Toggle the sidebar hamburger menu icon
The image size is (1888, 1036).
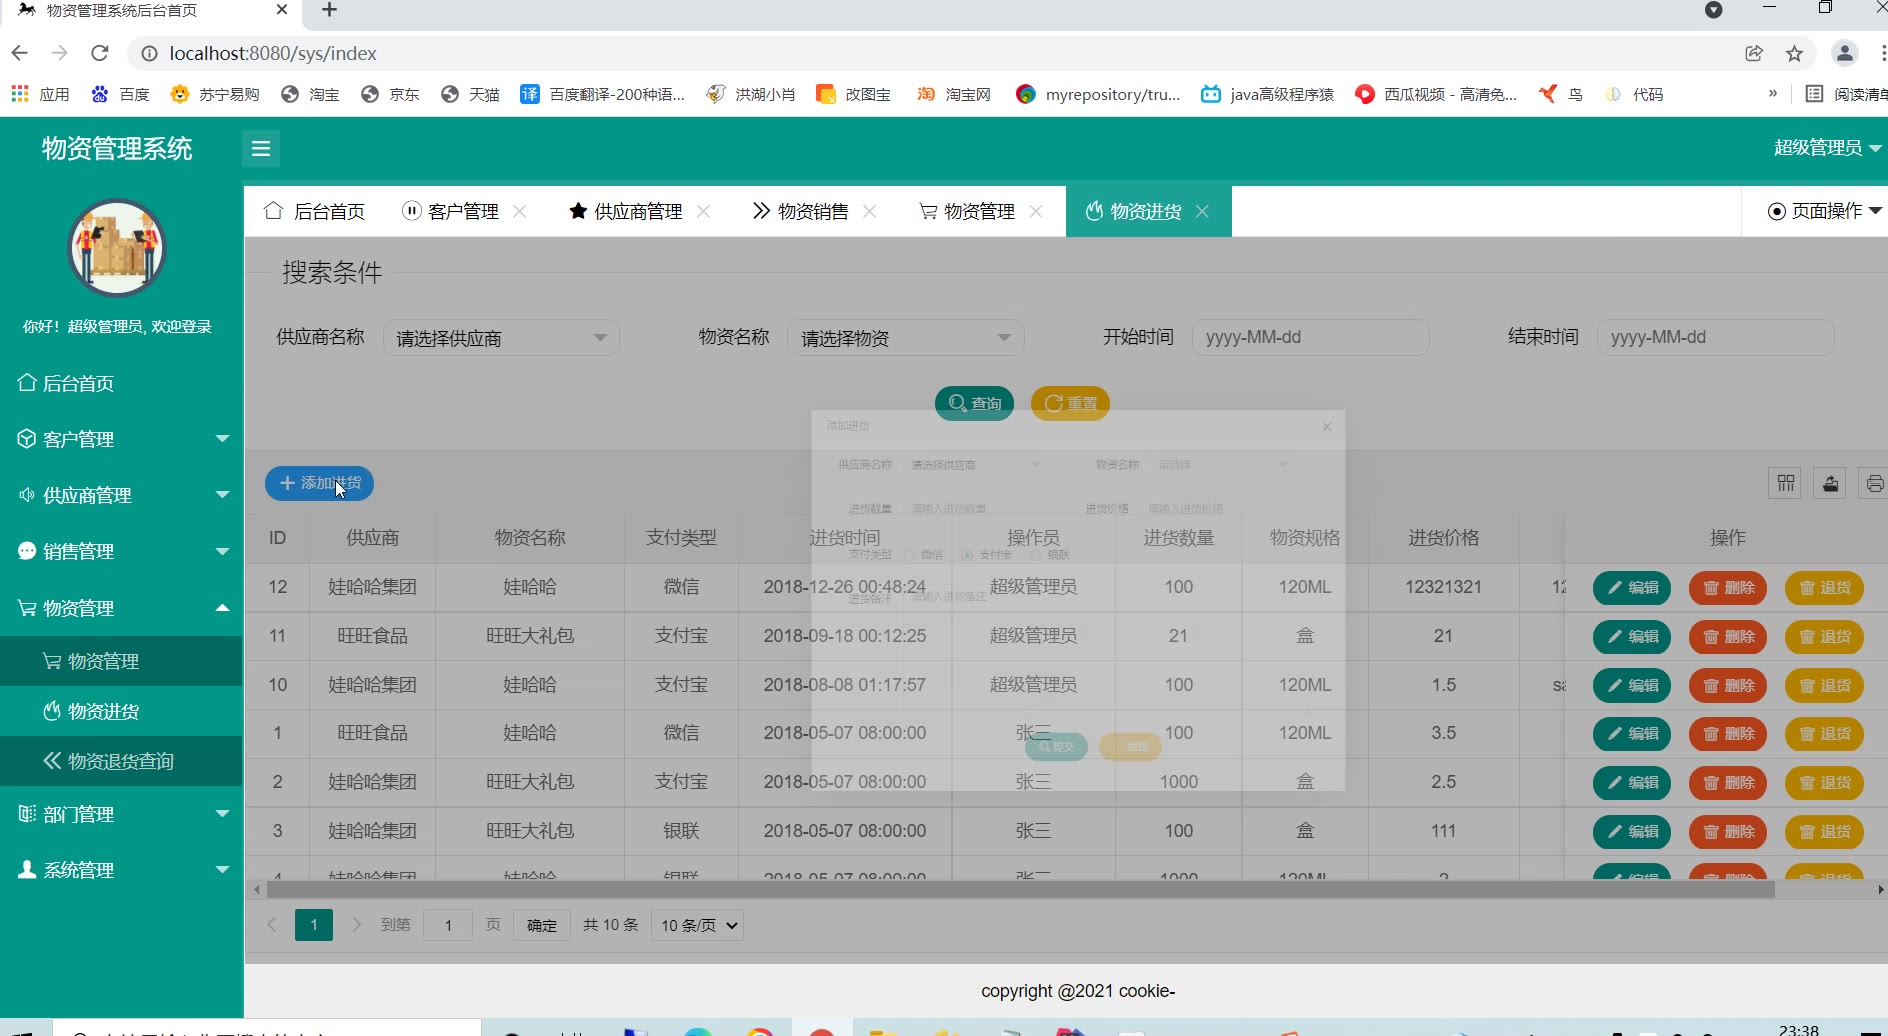[261, 149]
